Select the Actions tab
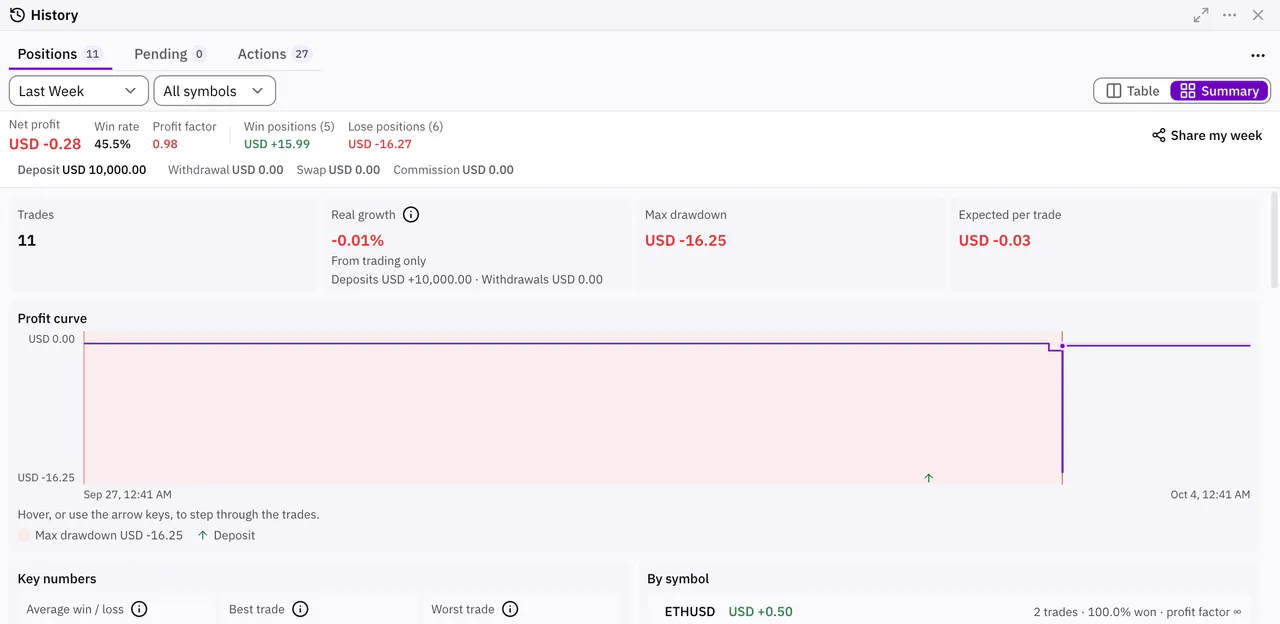 click(x=274, y=54)
